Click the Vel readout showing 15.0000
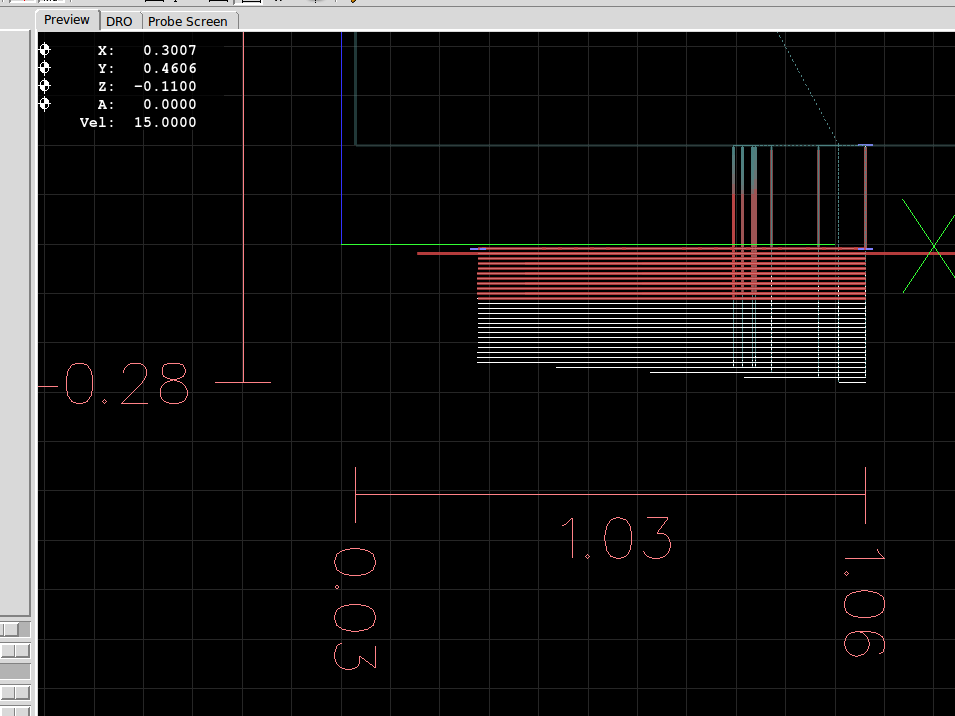 coord(164,122)
